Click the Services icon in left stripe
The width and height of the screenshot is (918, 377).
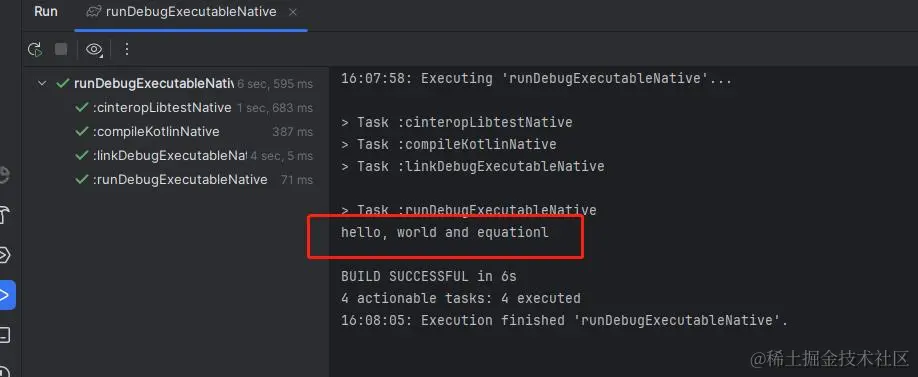point(5,255)
